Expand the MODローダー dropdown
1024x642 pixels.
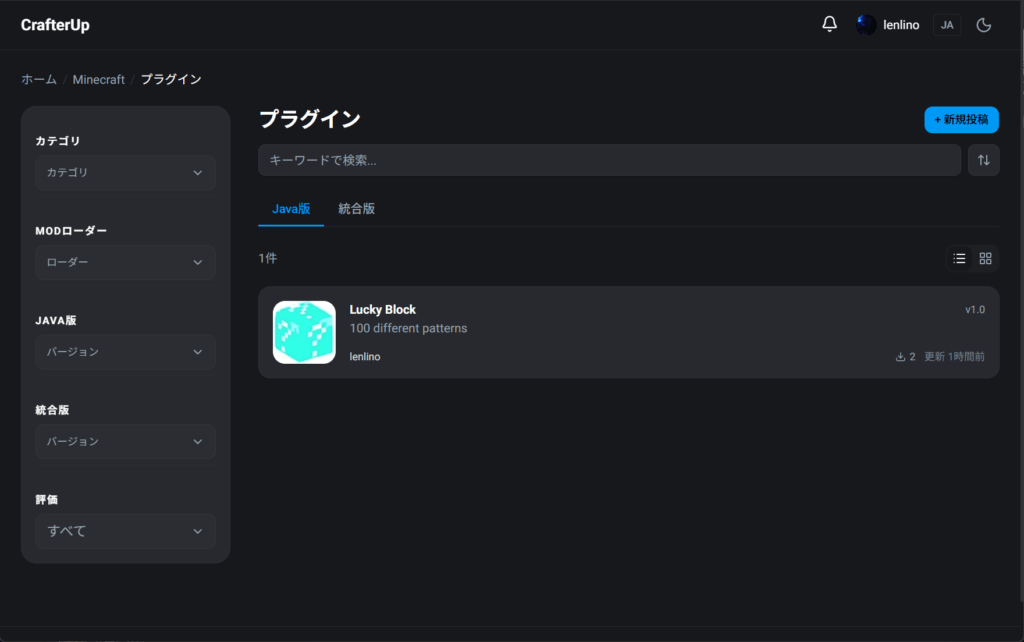coord(125,262)
